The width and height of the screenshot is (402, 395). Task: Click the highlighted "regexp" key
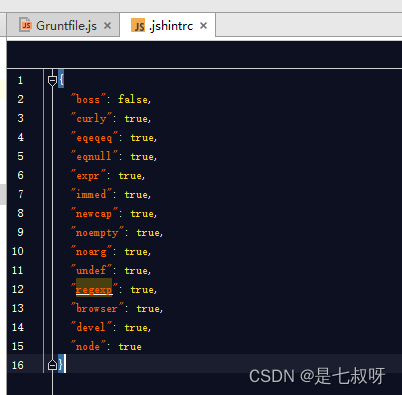click(94, 289)
